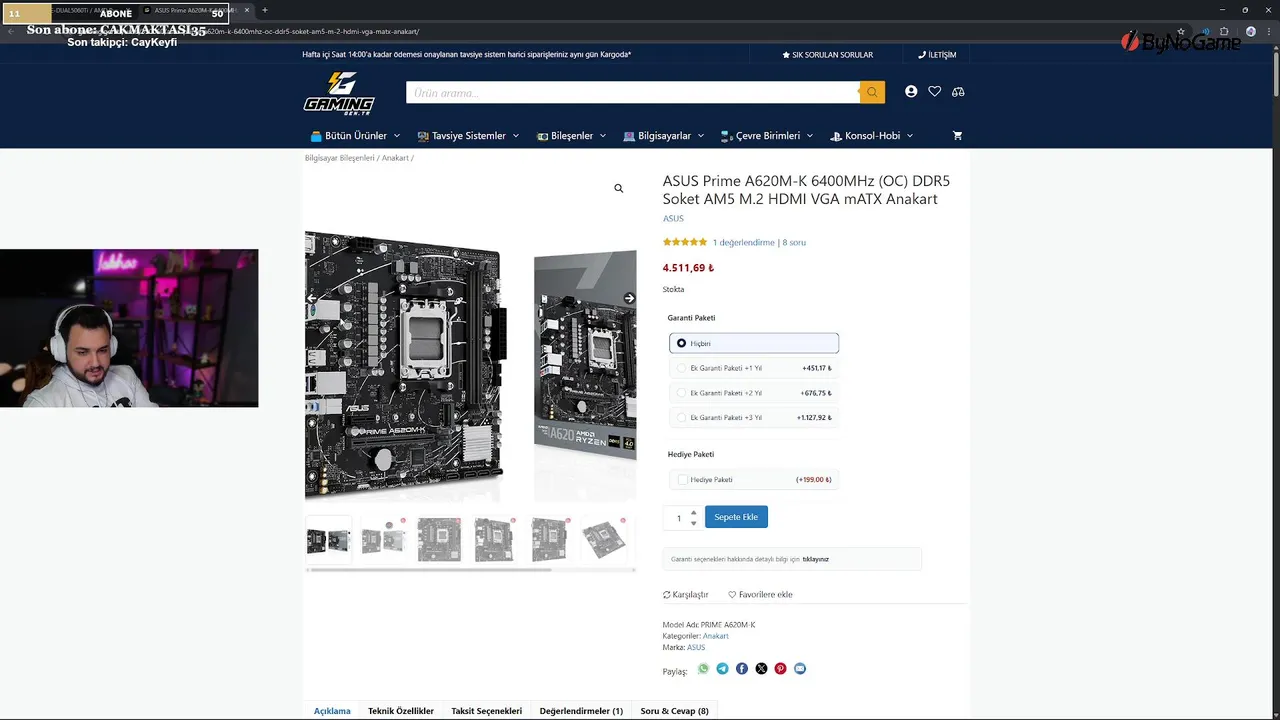This screenshot has width=1280, height=720.
Task: Open the shopping cart icon in navigation
Action: (957, 135)
